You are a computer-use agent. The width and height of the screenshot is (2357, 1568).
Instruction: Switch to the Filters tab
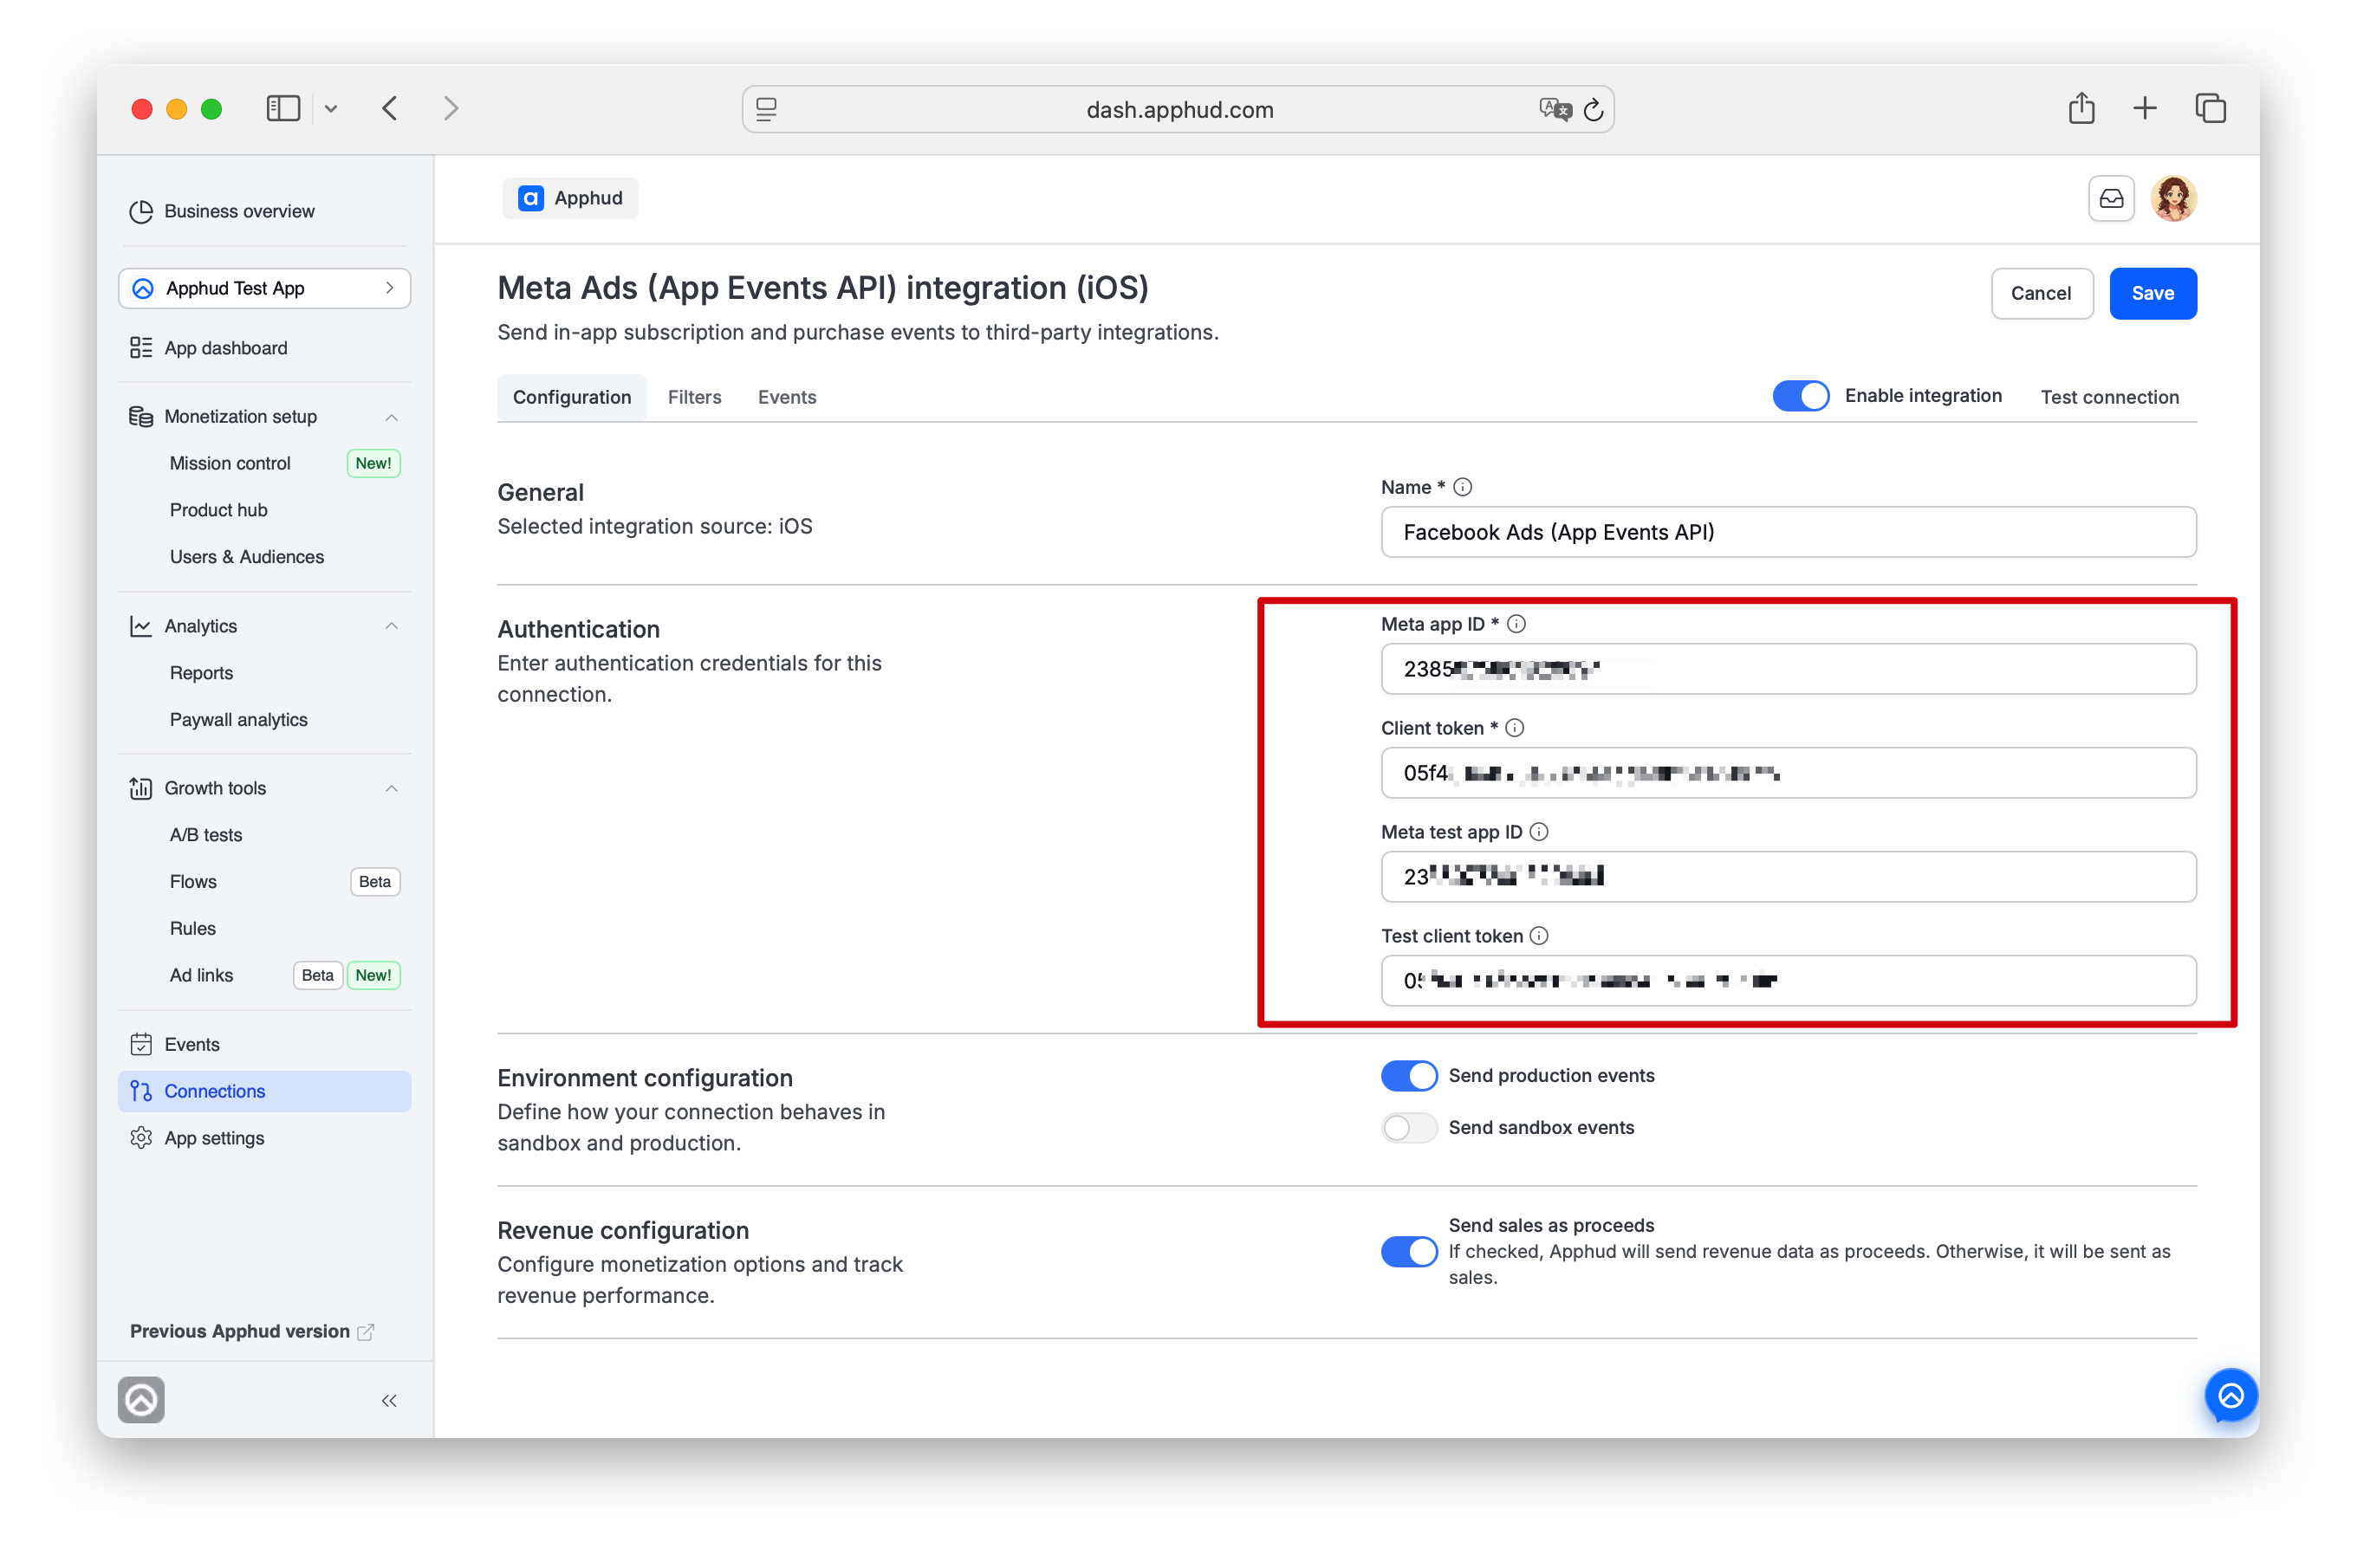[x=694, y=397]
